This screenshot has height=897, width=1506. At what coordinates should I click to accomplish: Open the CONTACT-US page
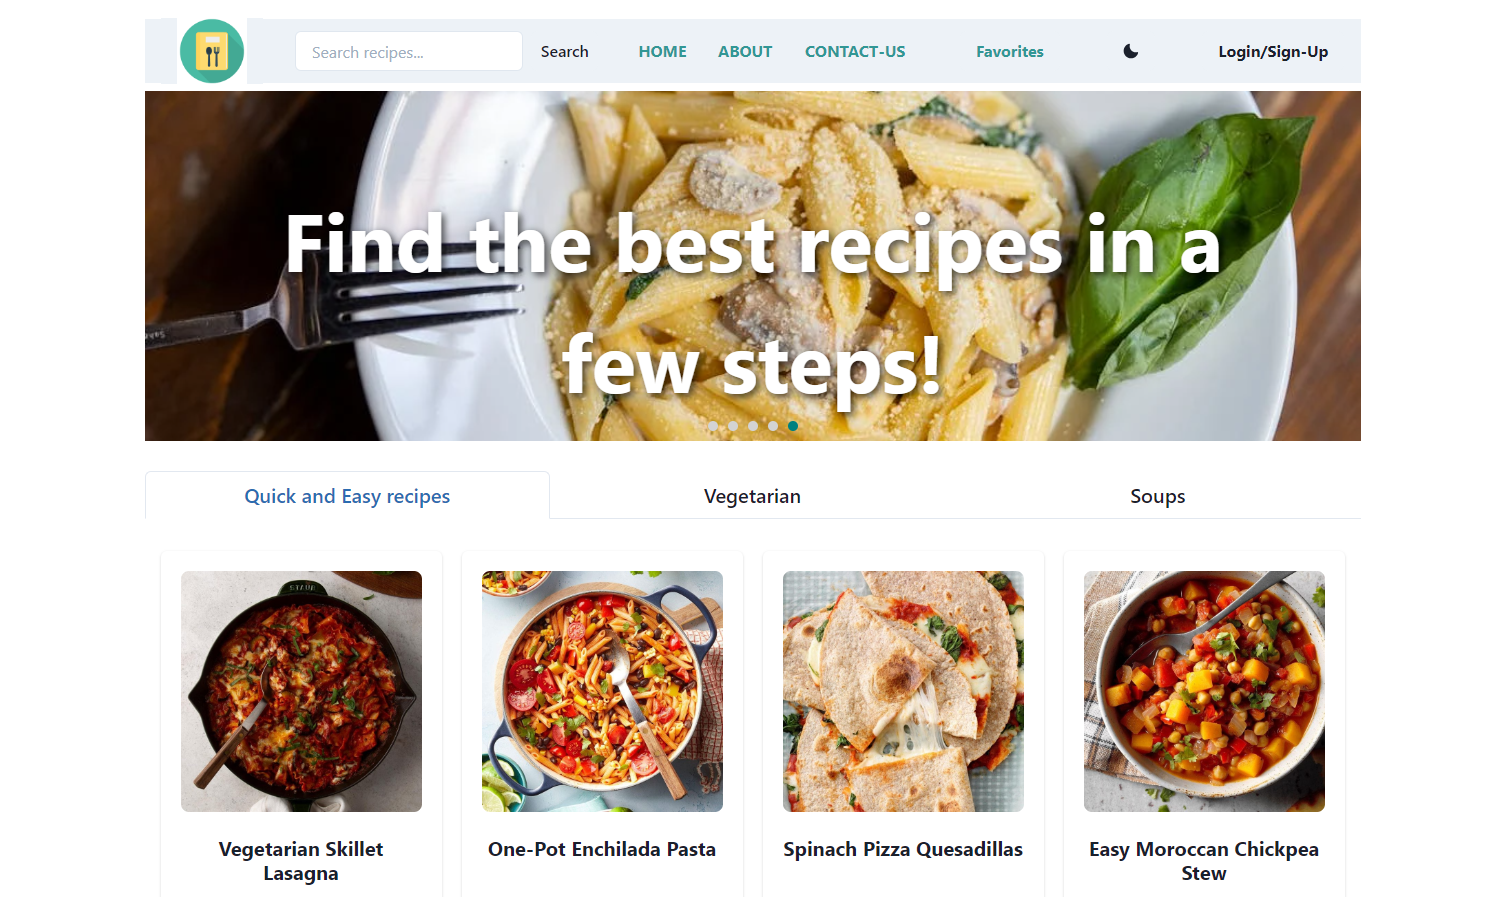click(x=855, y=51)
